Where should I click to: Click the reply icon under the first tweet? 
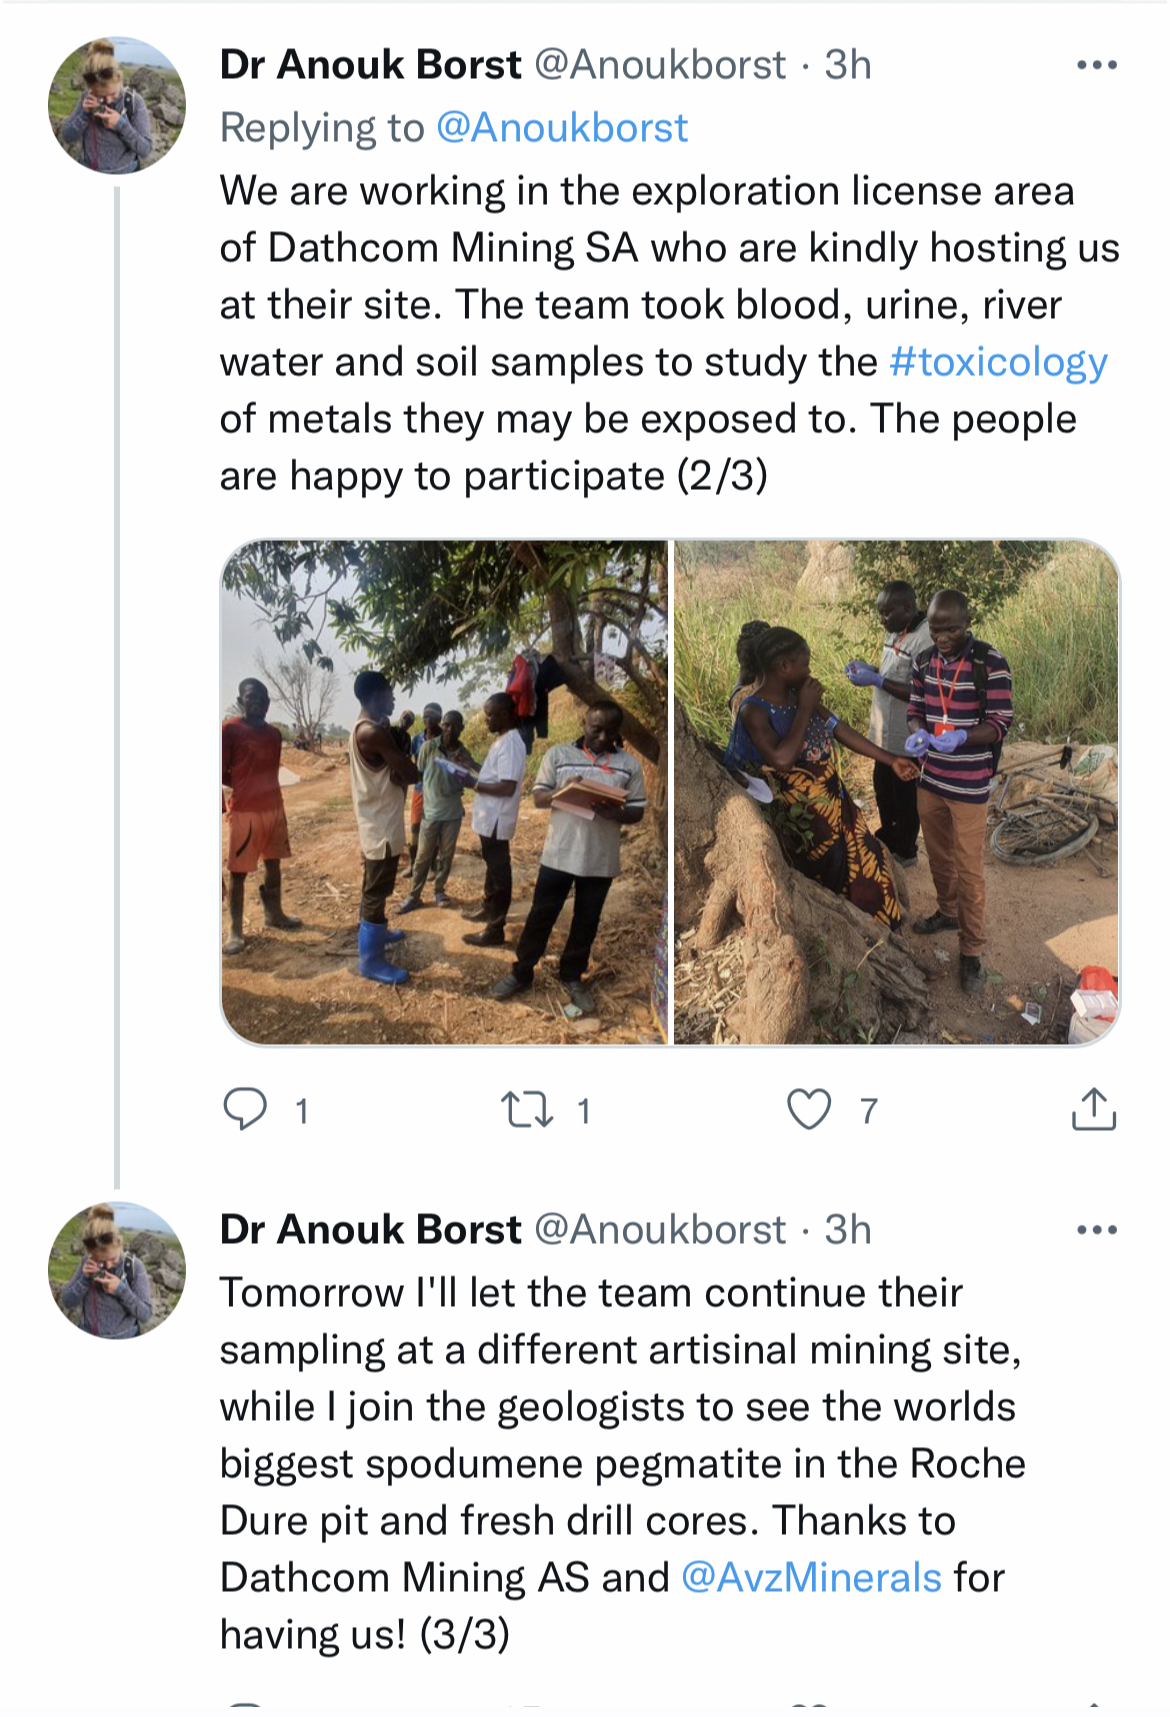click(x=245, y=1109)
